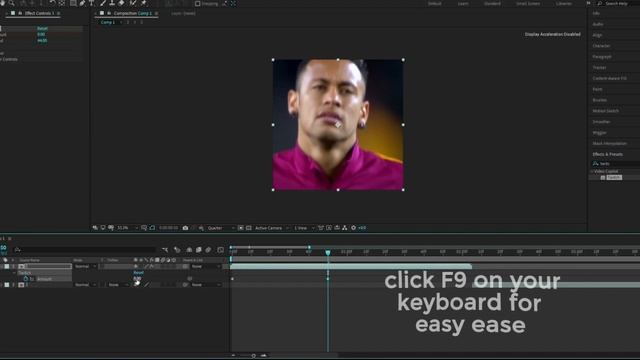Expand the Audio panel
Viewport: 640px width, 360px height.
tap(598, 24)
